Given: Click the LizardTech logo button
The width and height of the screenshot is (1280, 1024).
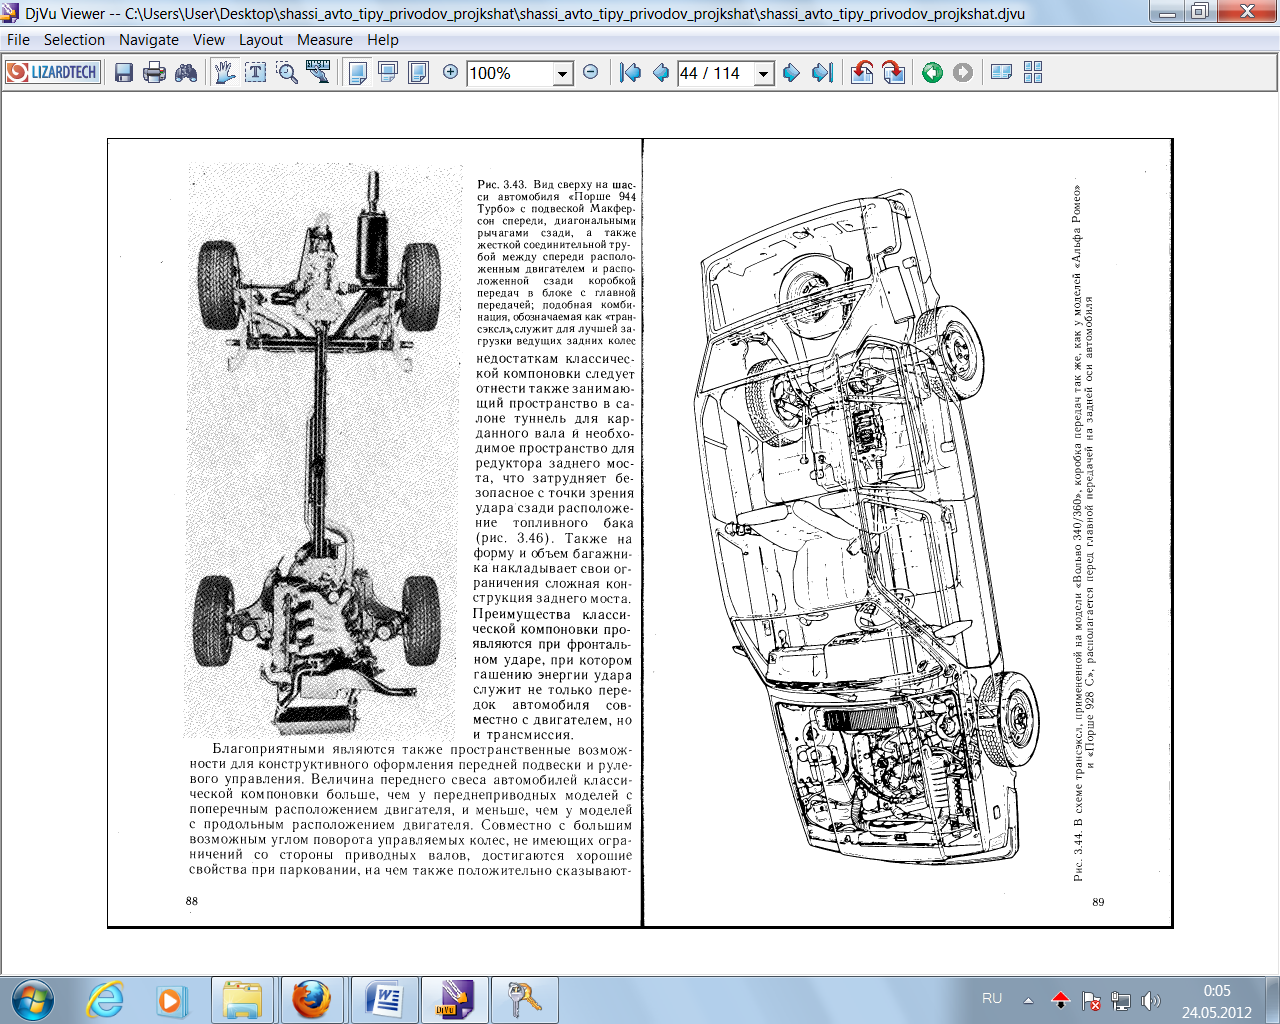Looking at the screenshot, I should pyautogui.click(x=53, y=72).
